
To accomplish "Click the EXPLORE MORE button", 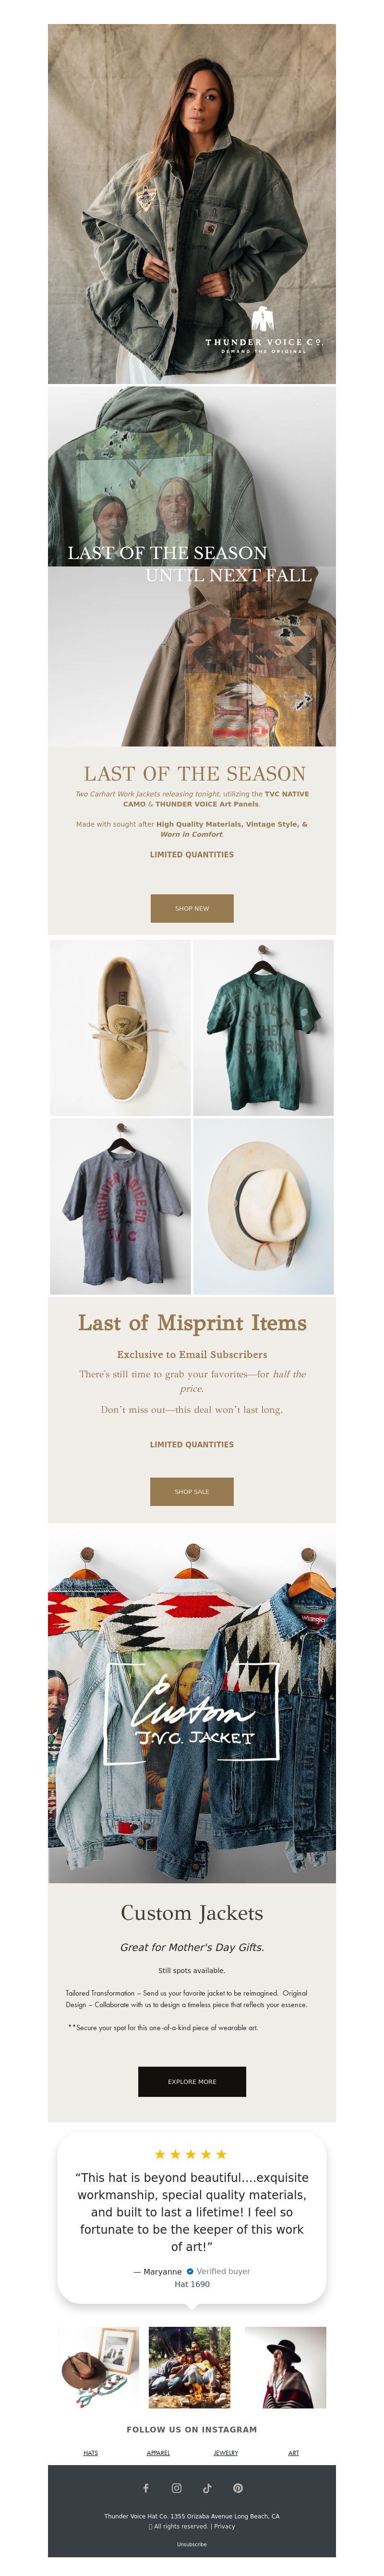I will point(192,2081).
